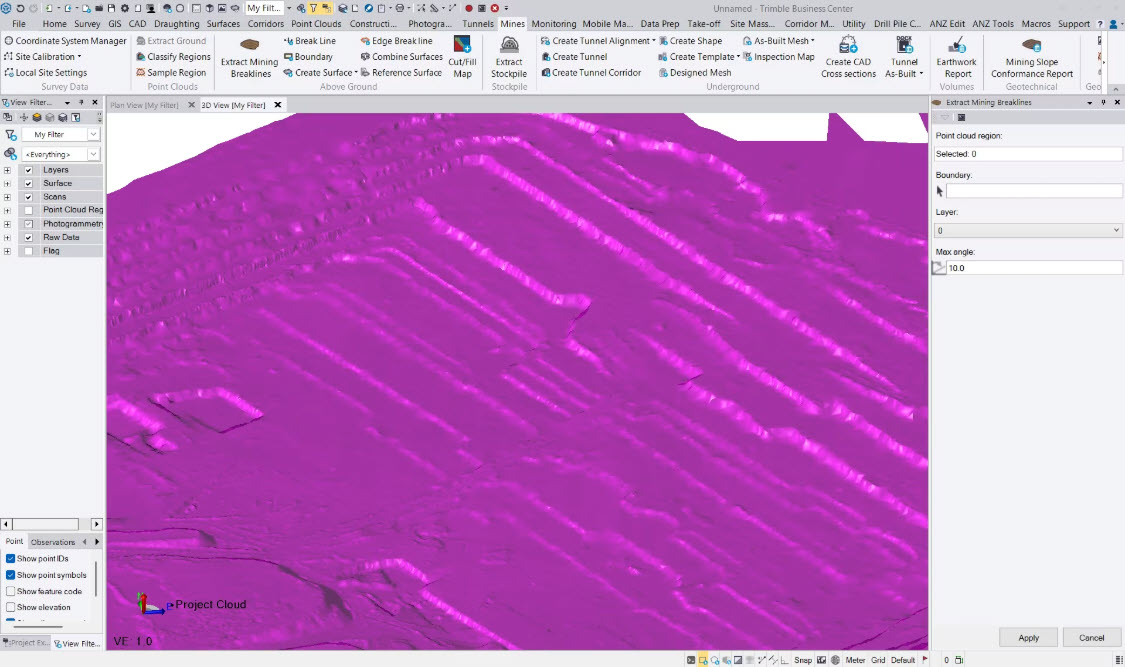This screenshot has height=667, width=1125.
Task: Toggle the Scans checkbox
Action: coord(29,197)
